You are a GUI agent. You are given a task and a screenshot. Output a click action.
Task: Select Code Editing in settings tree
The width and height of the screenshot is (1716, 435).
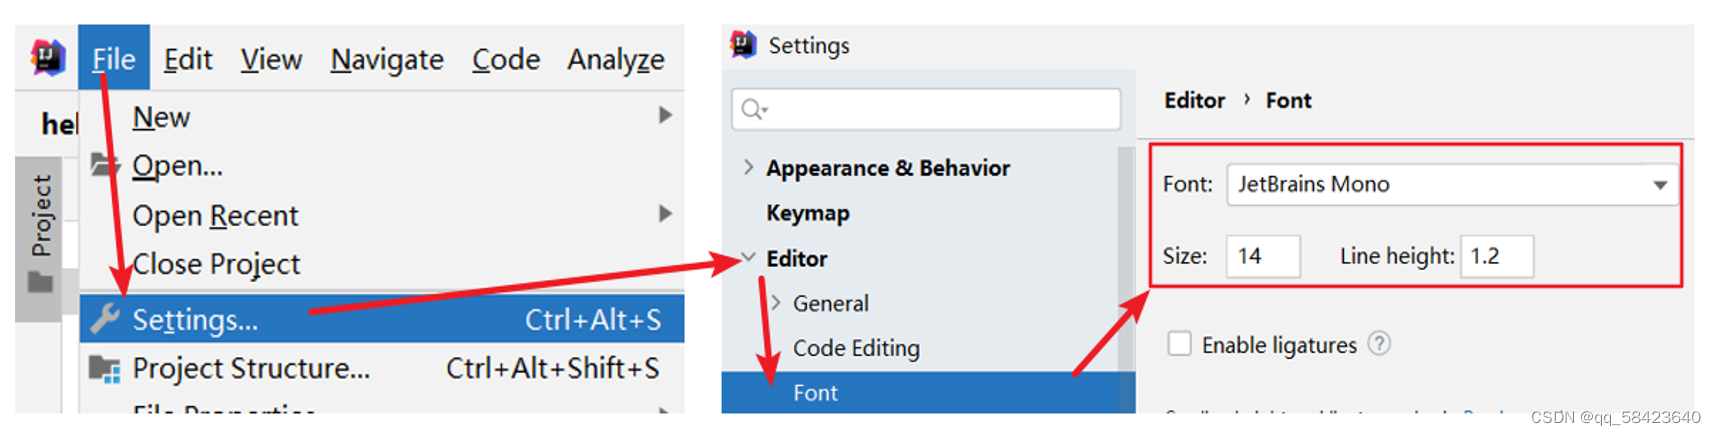click(x=856, y=348)
